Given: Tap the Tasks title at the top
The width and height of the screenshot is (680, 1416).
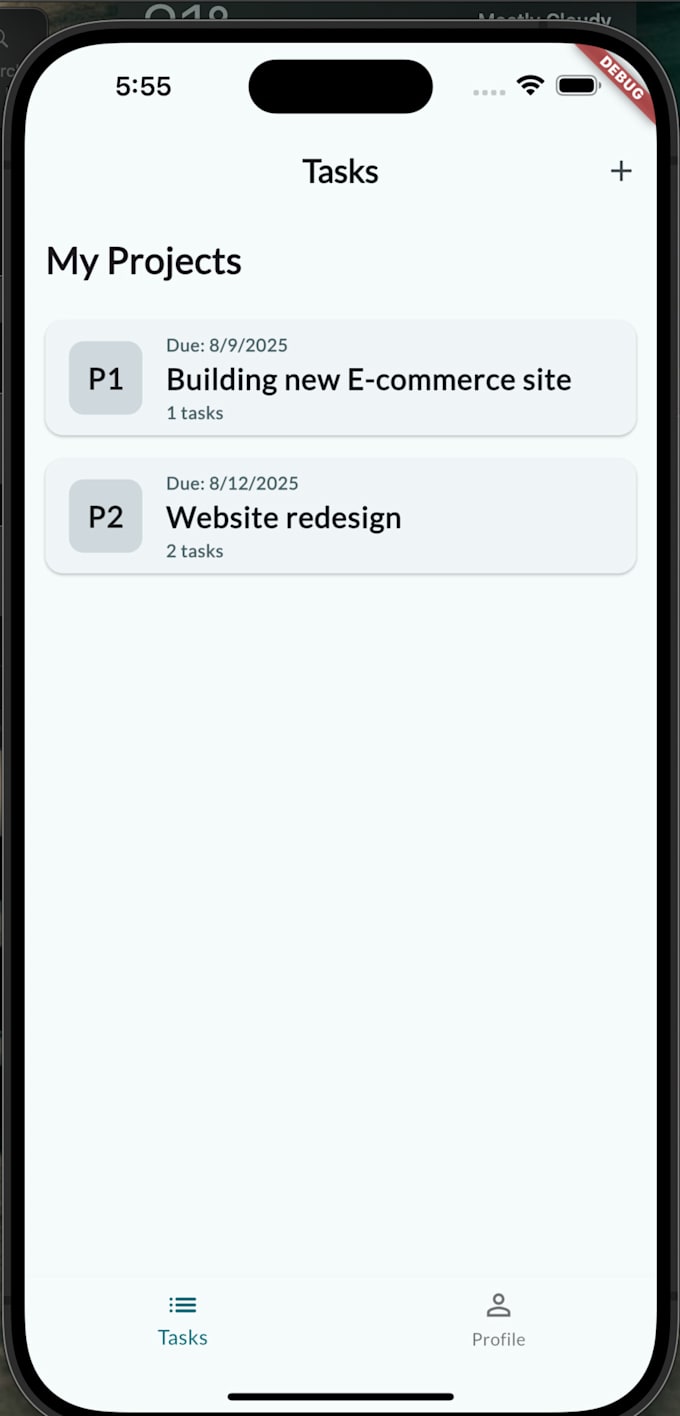Looking at the screenshot, I should click(340, 171).
